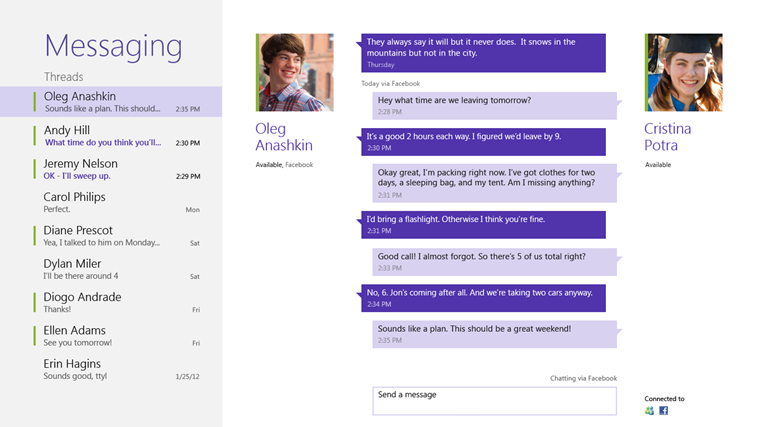Open the Dylan Miler thread
Image resolution: width=759 pixels, height=427 pixels.
tap(111, 269)
